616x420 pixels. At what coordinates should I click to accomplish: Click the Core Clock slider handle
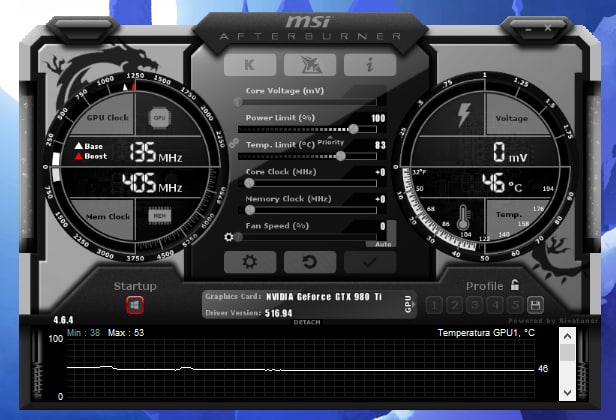[x=249, y=183]
